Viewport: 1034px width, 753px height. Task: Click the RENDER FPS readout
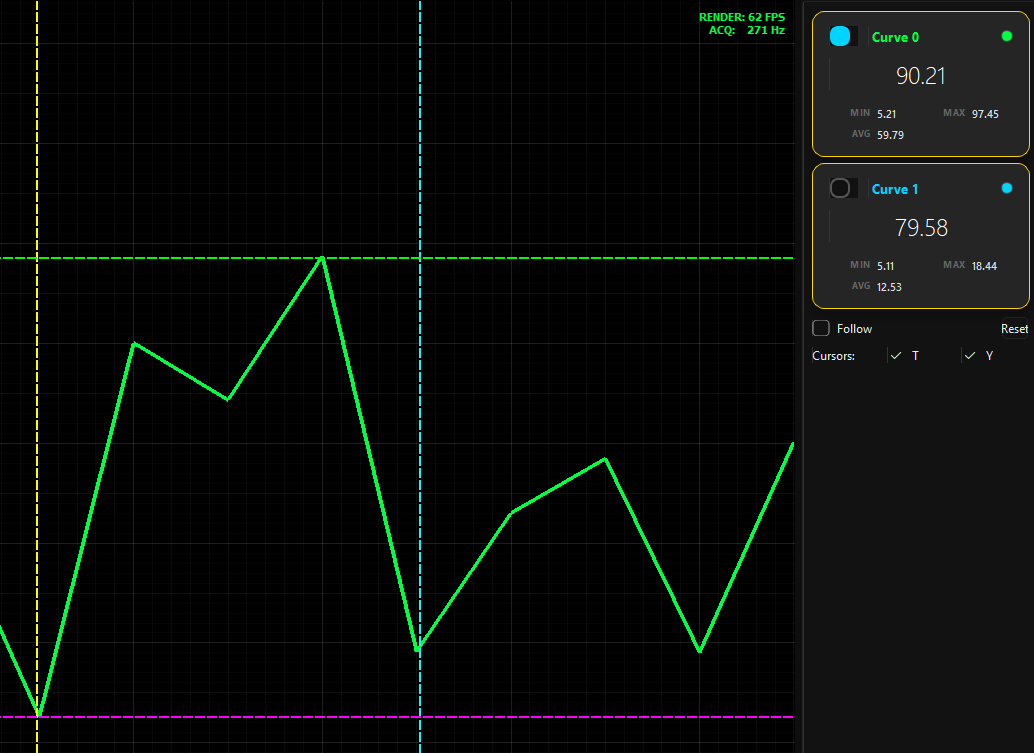pyautogui.click(x=741, y=17)
